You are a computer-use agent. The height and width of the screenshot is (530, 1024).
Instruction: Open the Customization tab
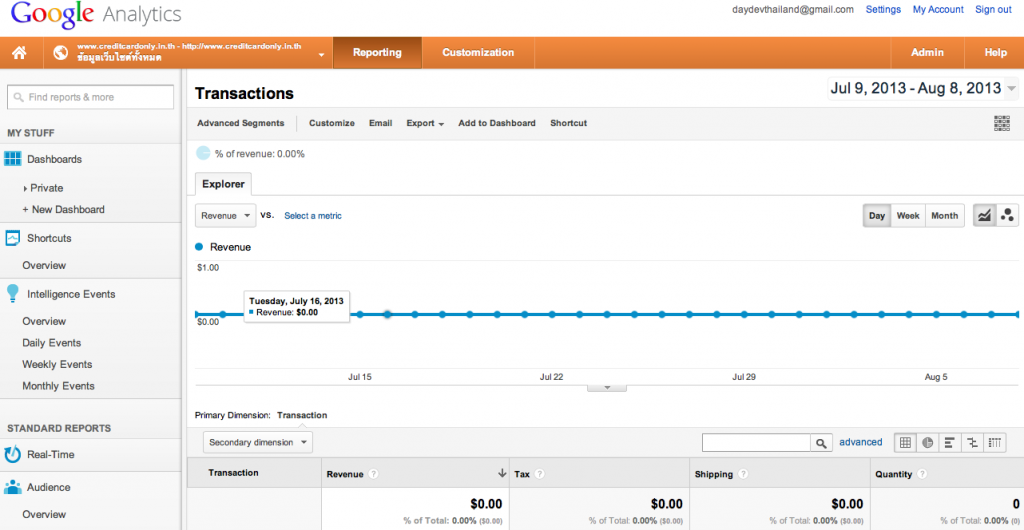click(x=478, y=53)
